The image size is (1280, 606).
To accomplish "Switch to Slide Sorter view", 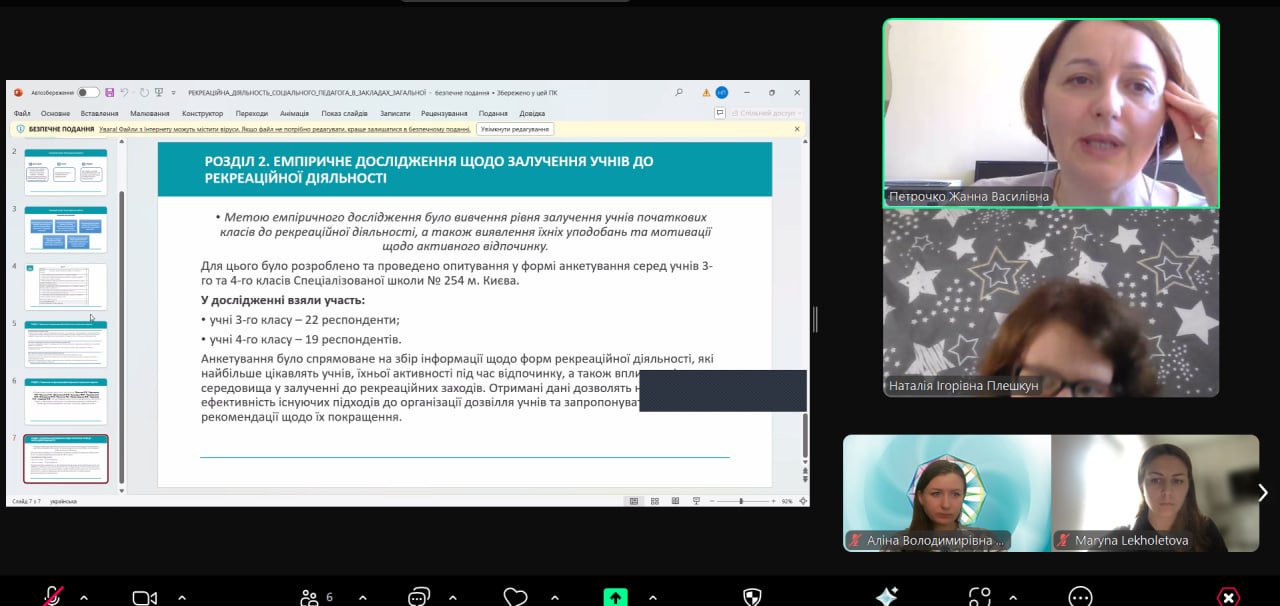I will click(x=655, y=501).
